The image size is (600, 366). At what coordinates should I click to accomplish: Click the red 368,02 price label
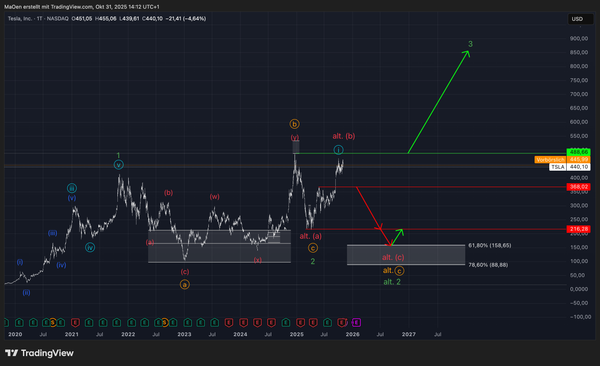[579, 187]
